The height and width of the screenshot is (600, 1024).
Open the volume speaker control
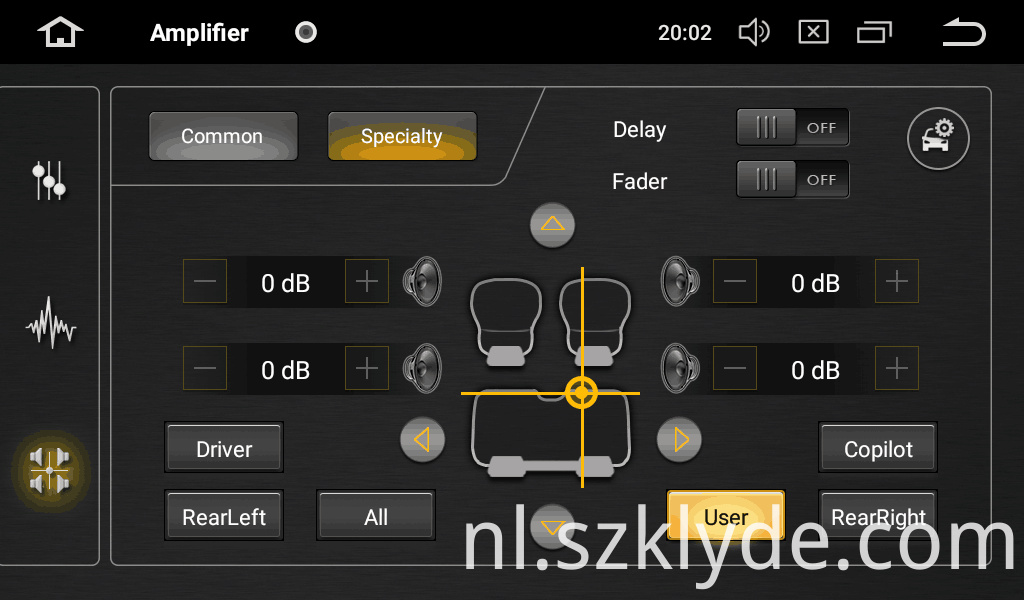[x=754, y=32]
